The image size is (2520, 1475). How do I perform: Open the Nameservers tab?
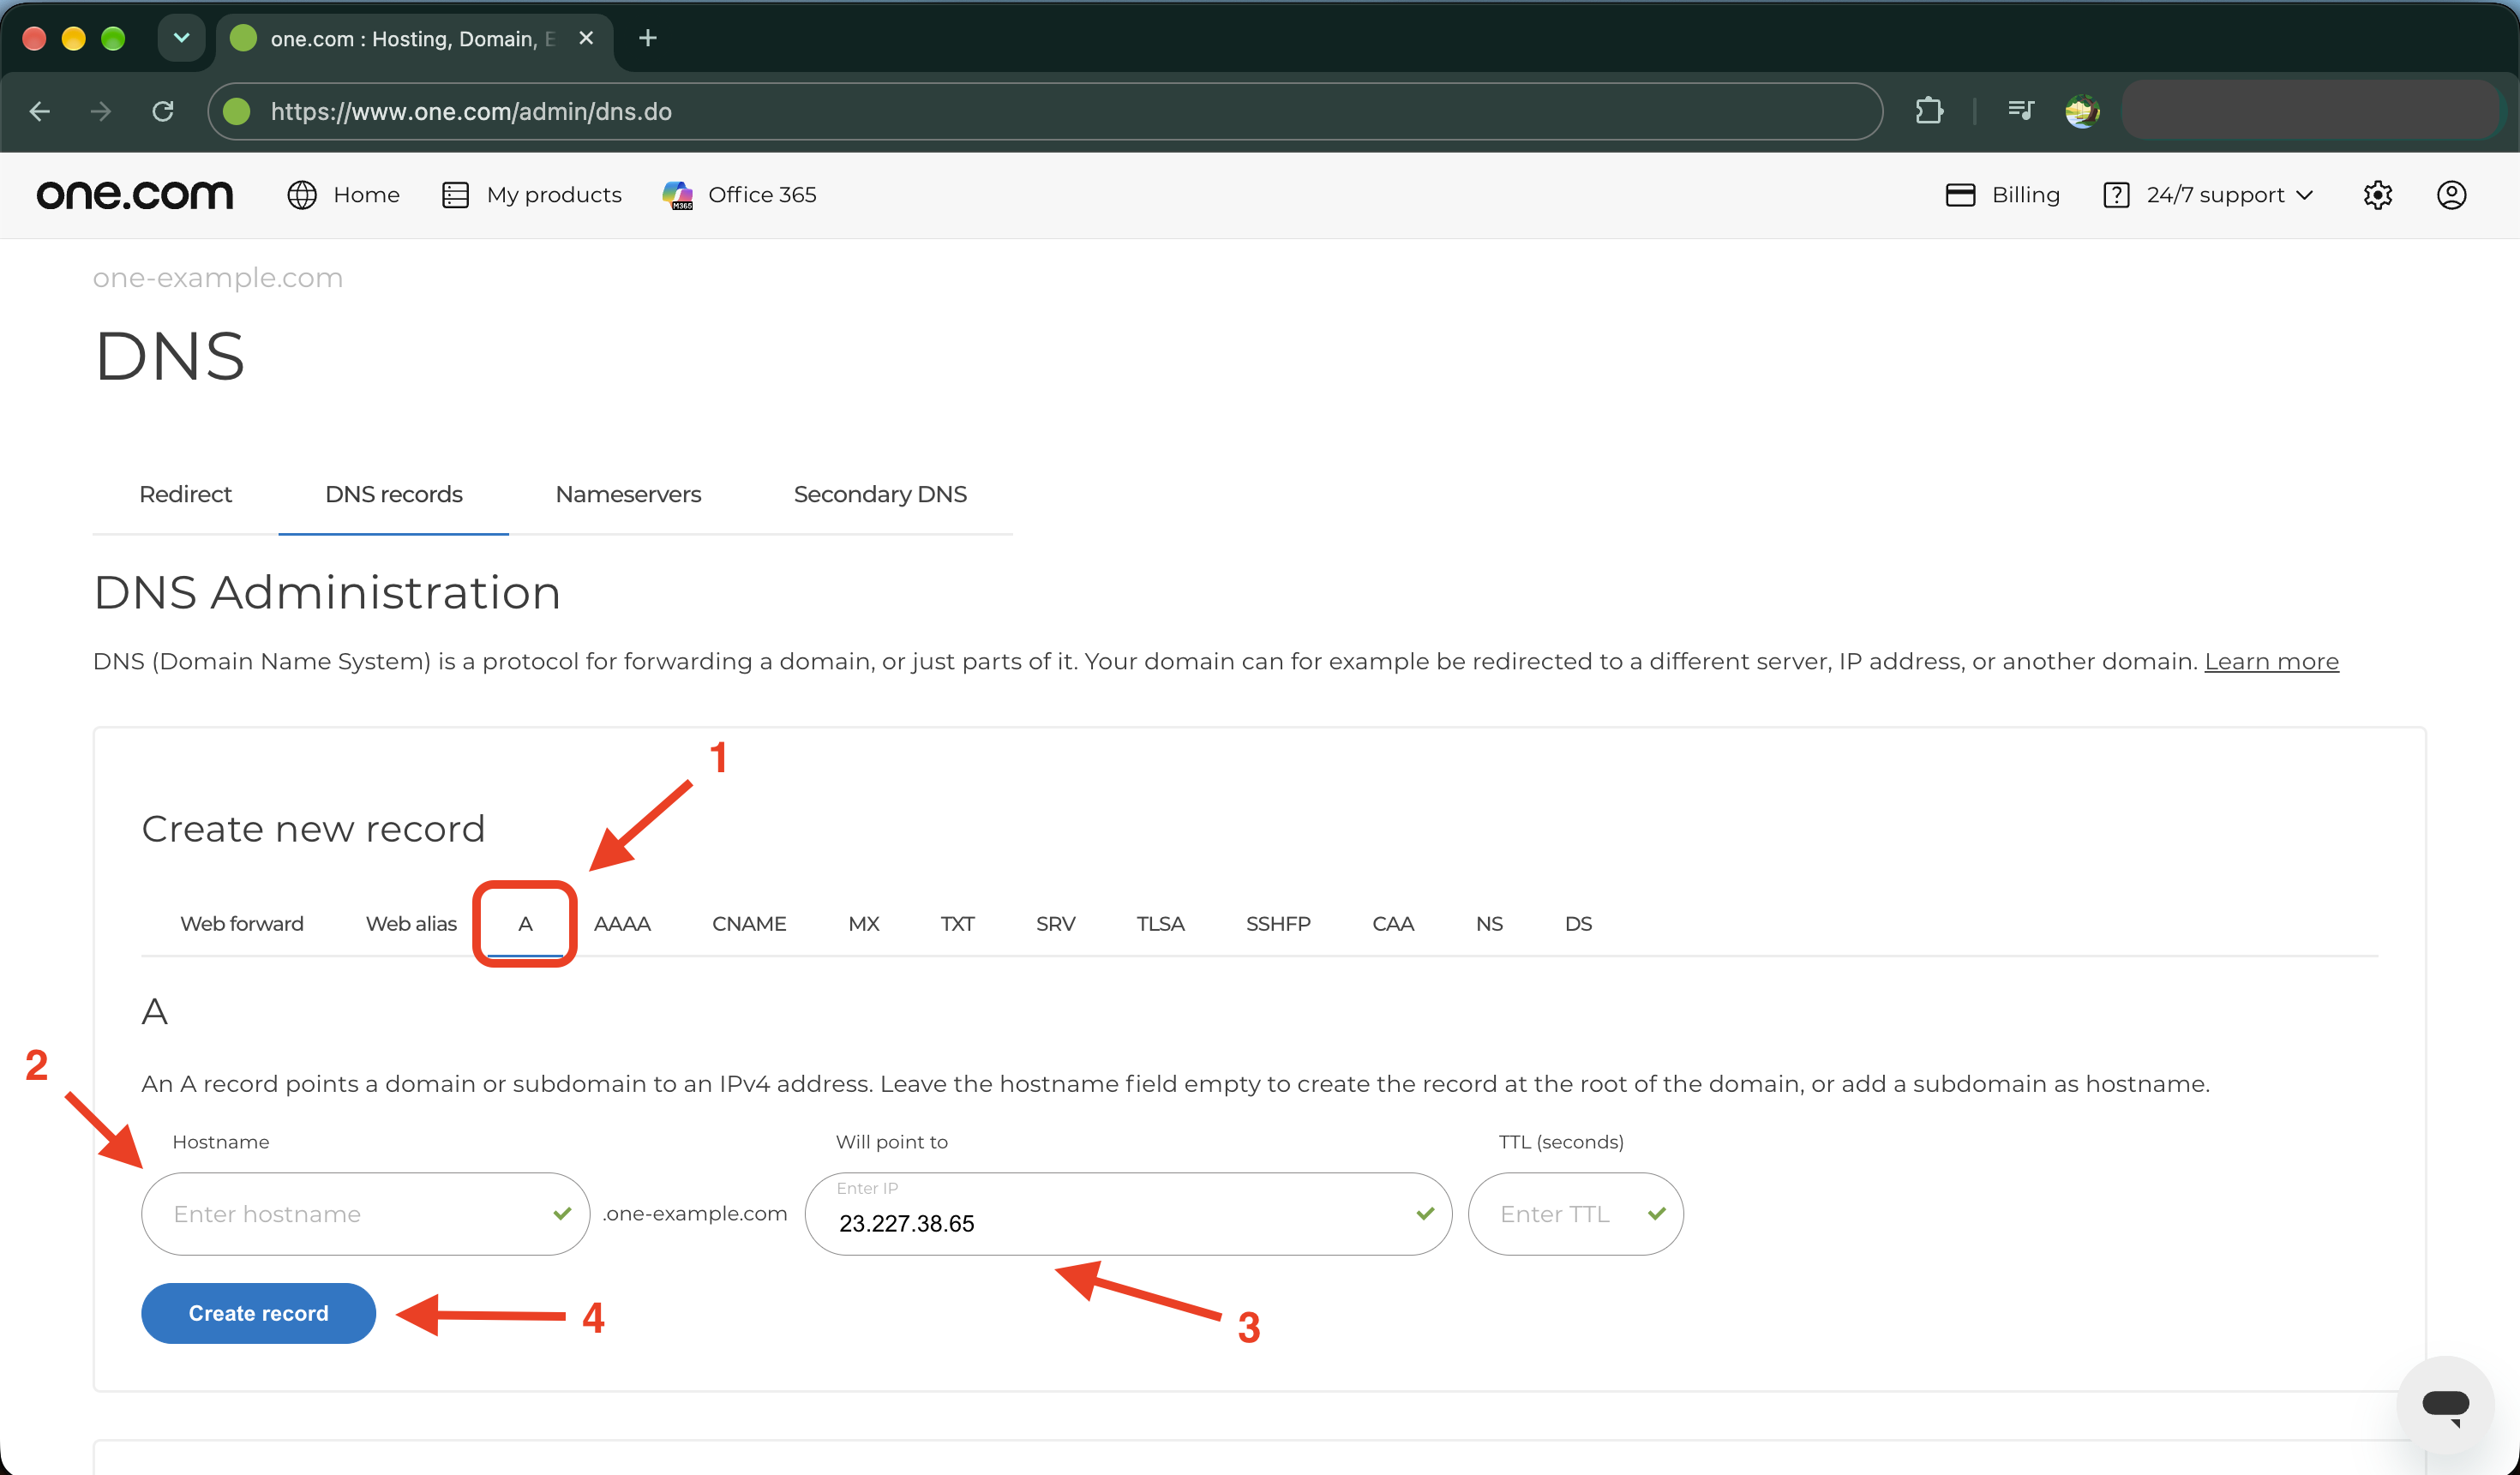[x=628, y=494]
